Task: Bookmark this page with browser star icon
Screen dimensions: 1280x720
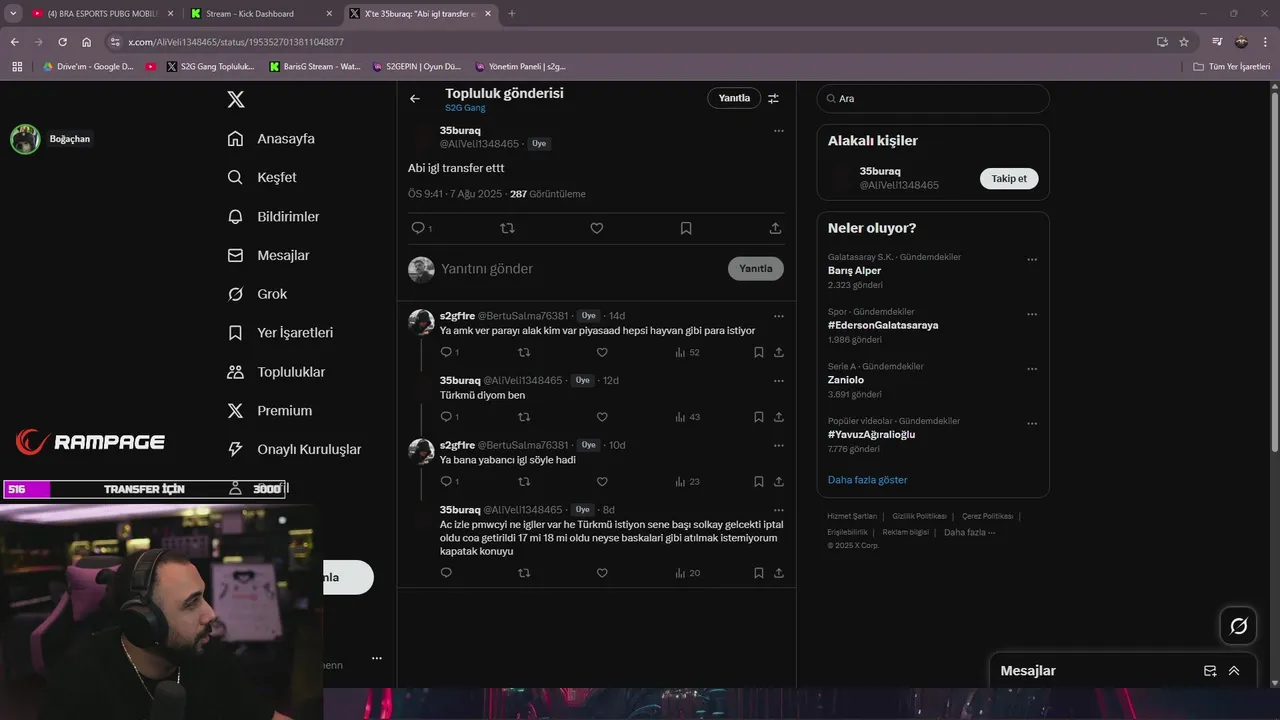Action: pos(1184,42)
